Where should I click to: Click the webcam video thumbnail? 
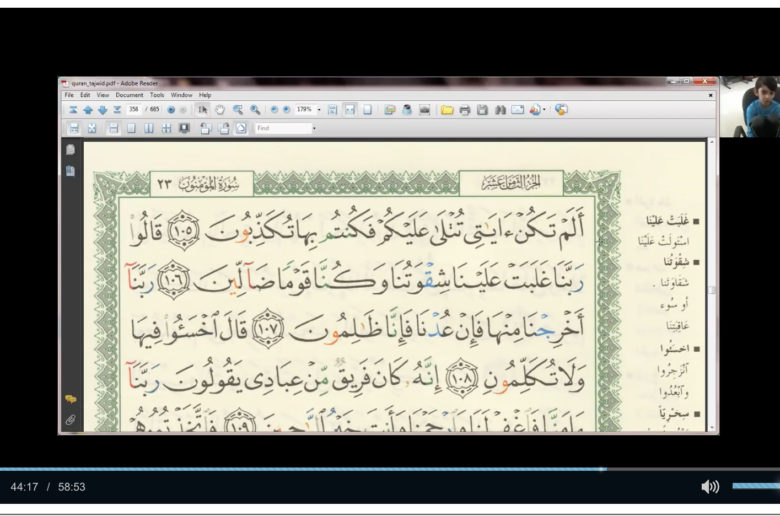coord(750,106)
